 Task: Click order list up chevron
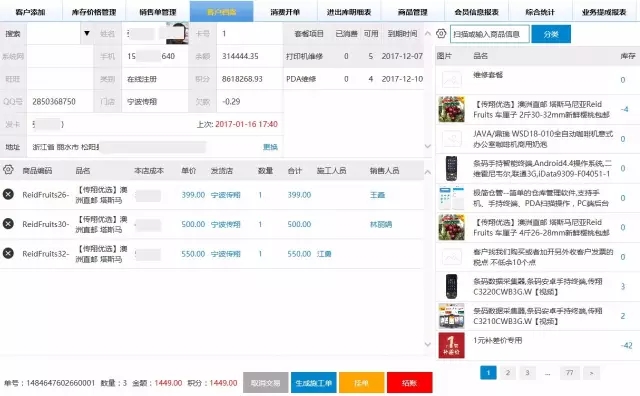427,172
